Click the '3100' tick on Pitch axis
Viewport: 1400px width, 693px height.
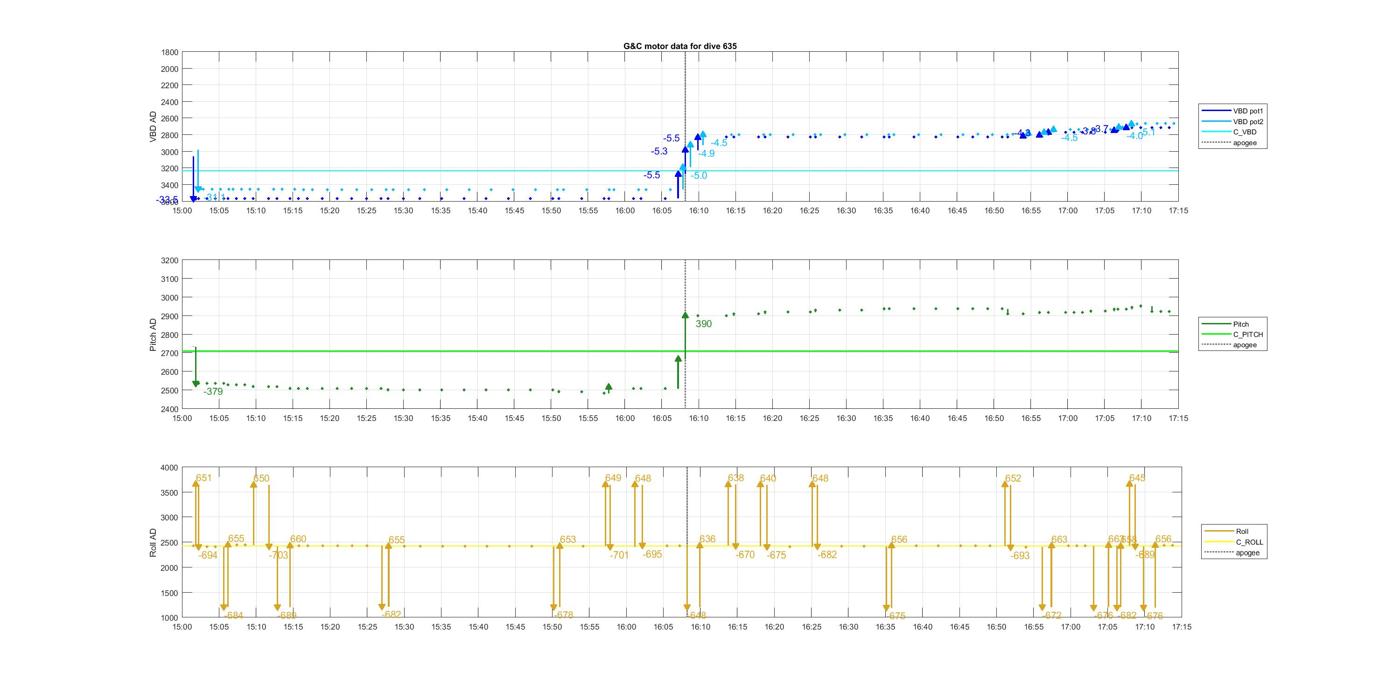pos(170,279)
